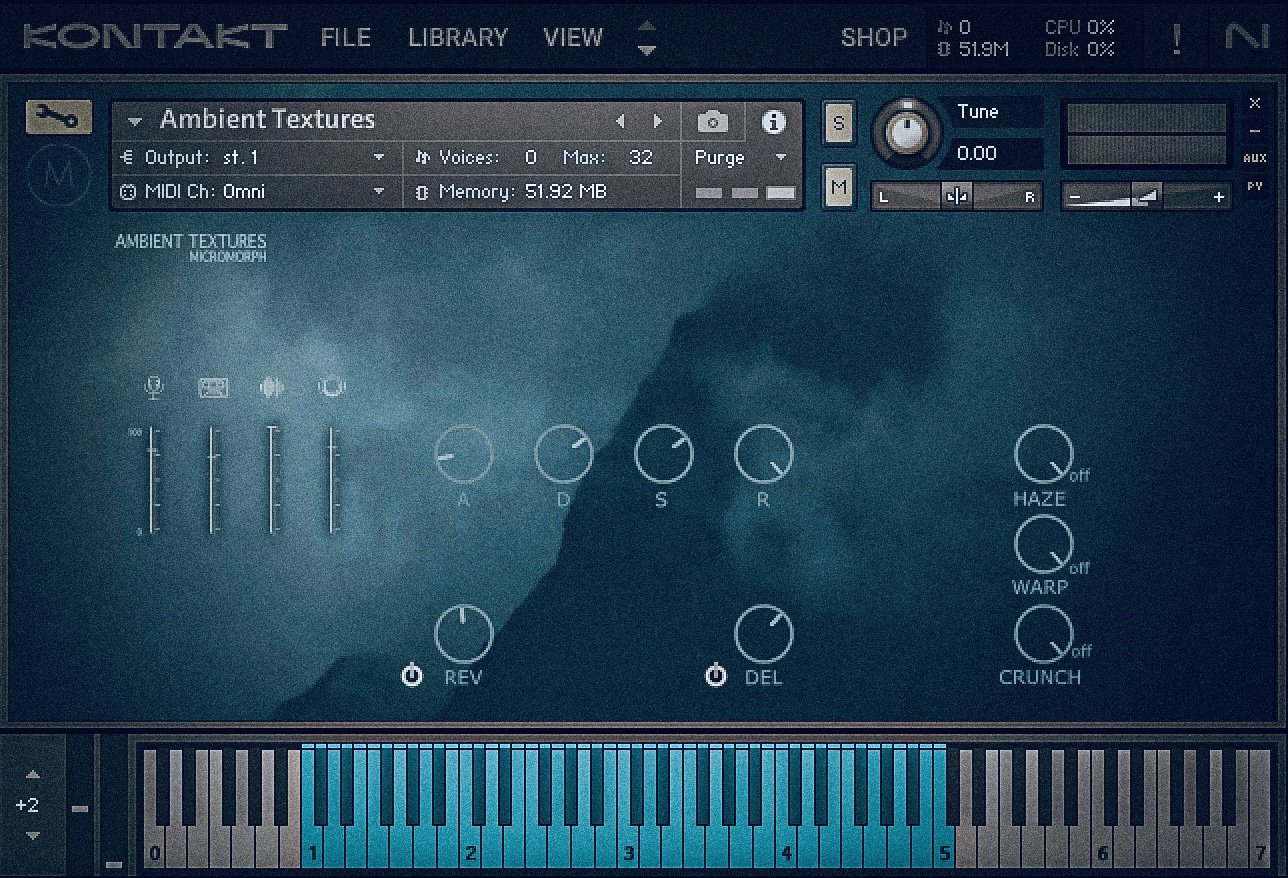Click the tape layer volume fader
This screenshot has height=878, width=1288.
pos(212,479)
